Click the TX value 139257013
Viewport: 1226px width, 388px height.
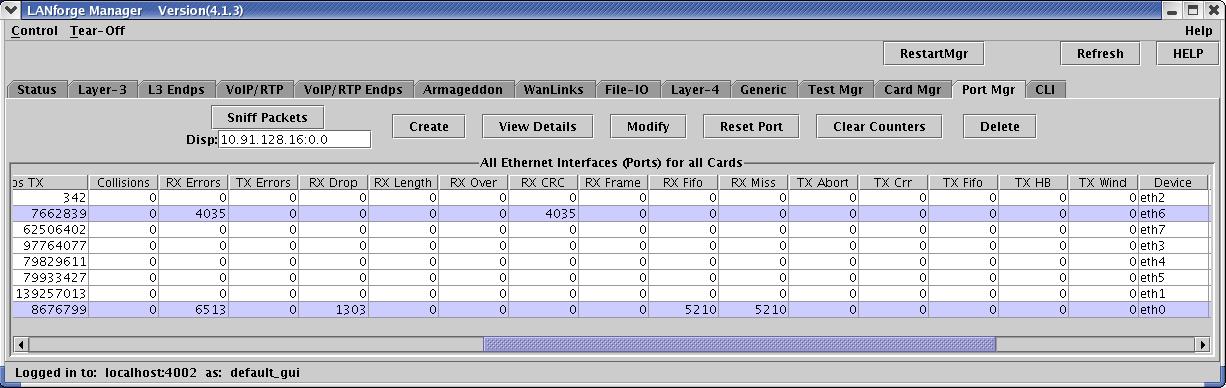pos(50,294)
